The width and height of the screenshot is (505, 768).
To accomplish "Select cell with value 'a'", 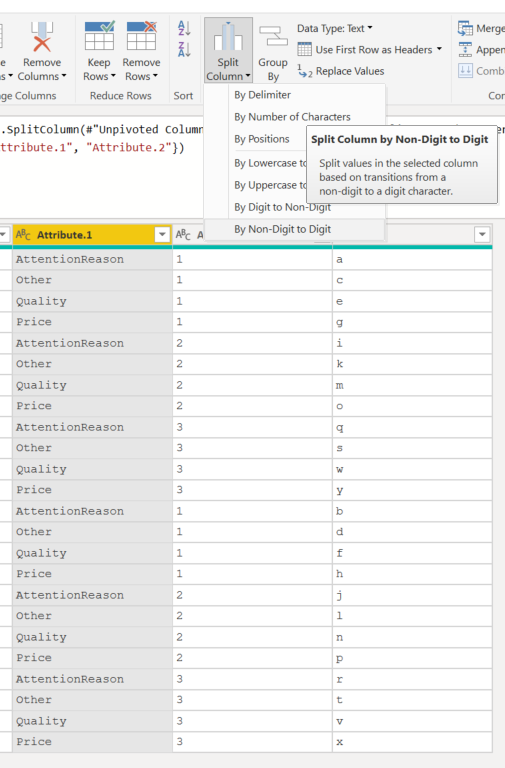I will tap(412, 260).
